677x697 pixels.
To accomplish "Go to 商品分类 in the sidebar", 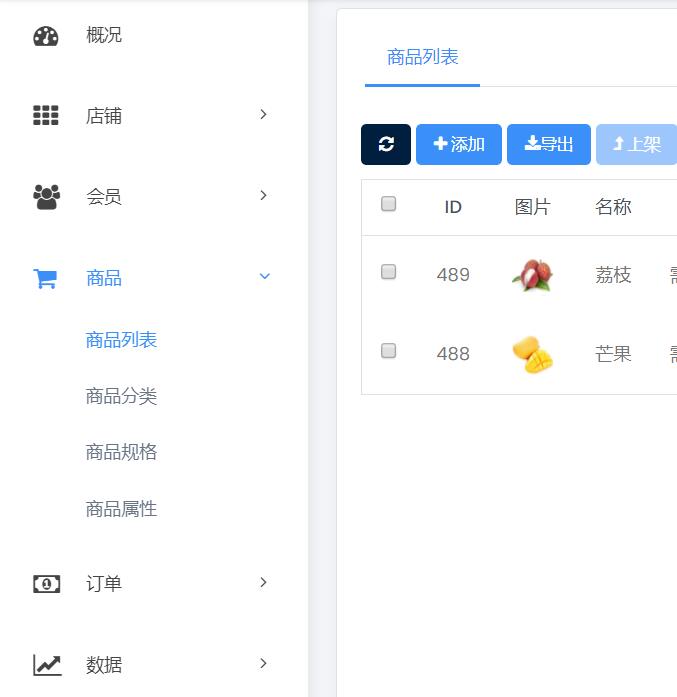I will 121,396.
